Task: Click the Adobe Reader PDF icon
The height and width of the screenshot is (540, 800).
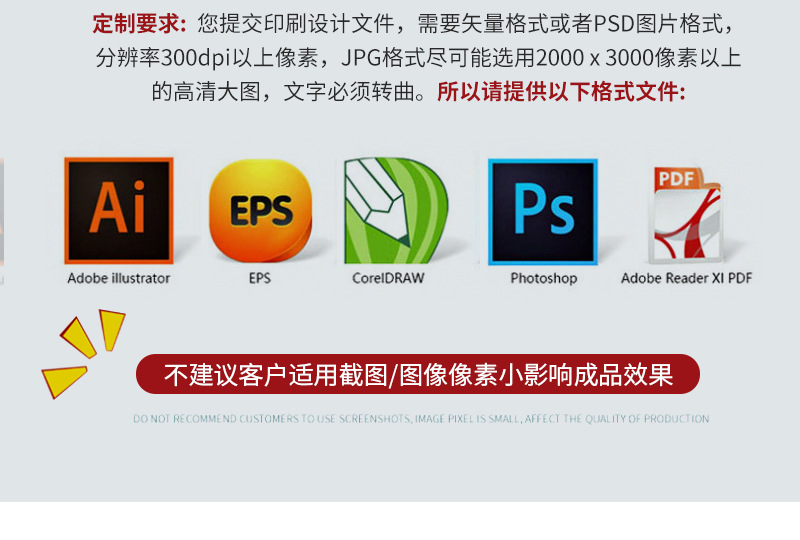Action: pyautogui.click(x=686, y=214)
